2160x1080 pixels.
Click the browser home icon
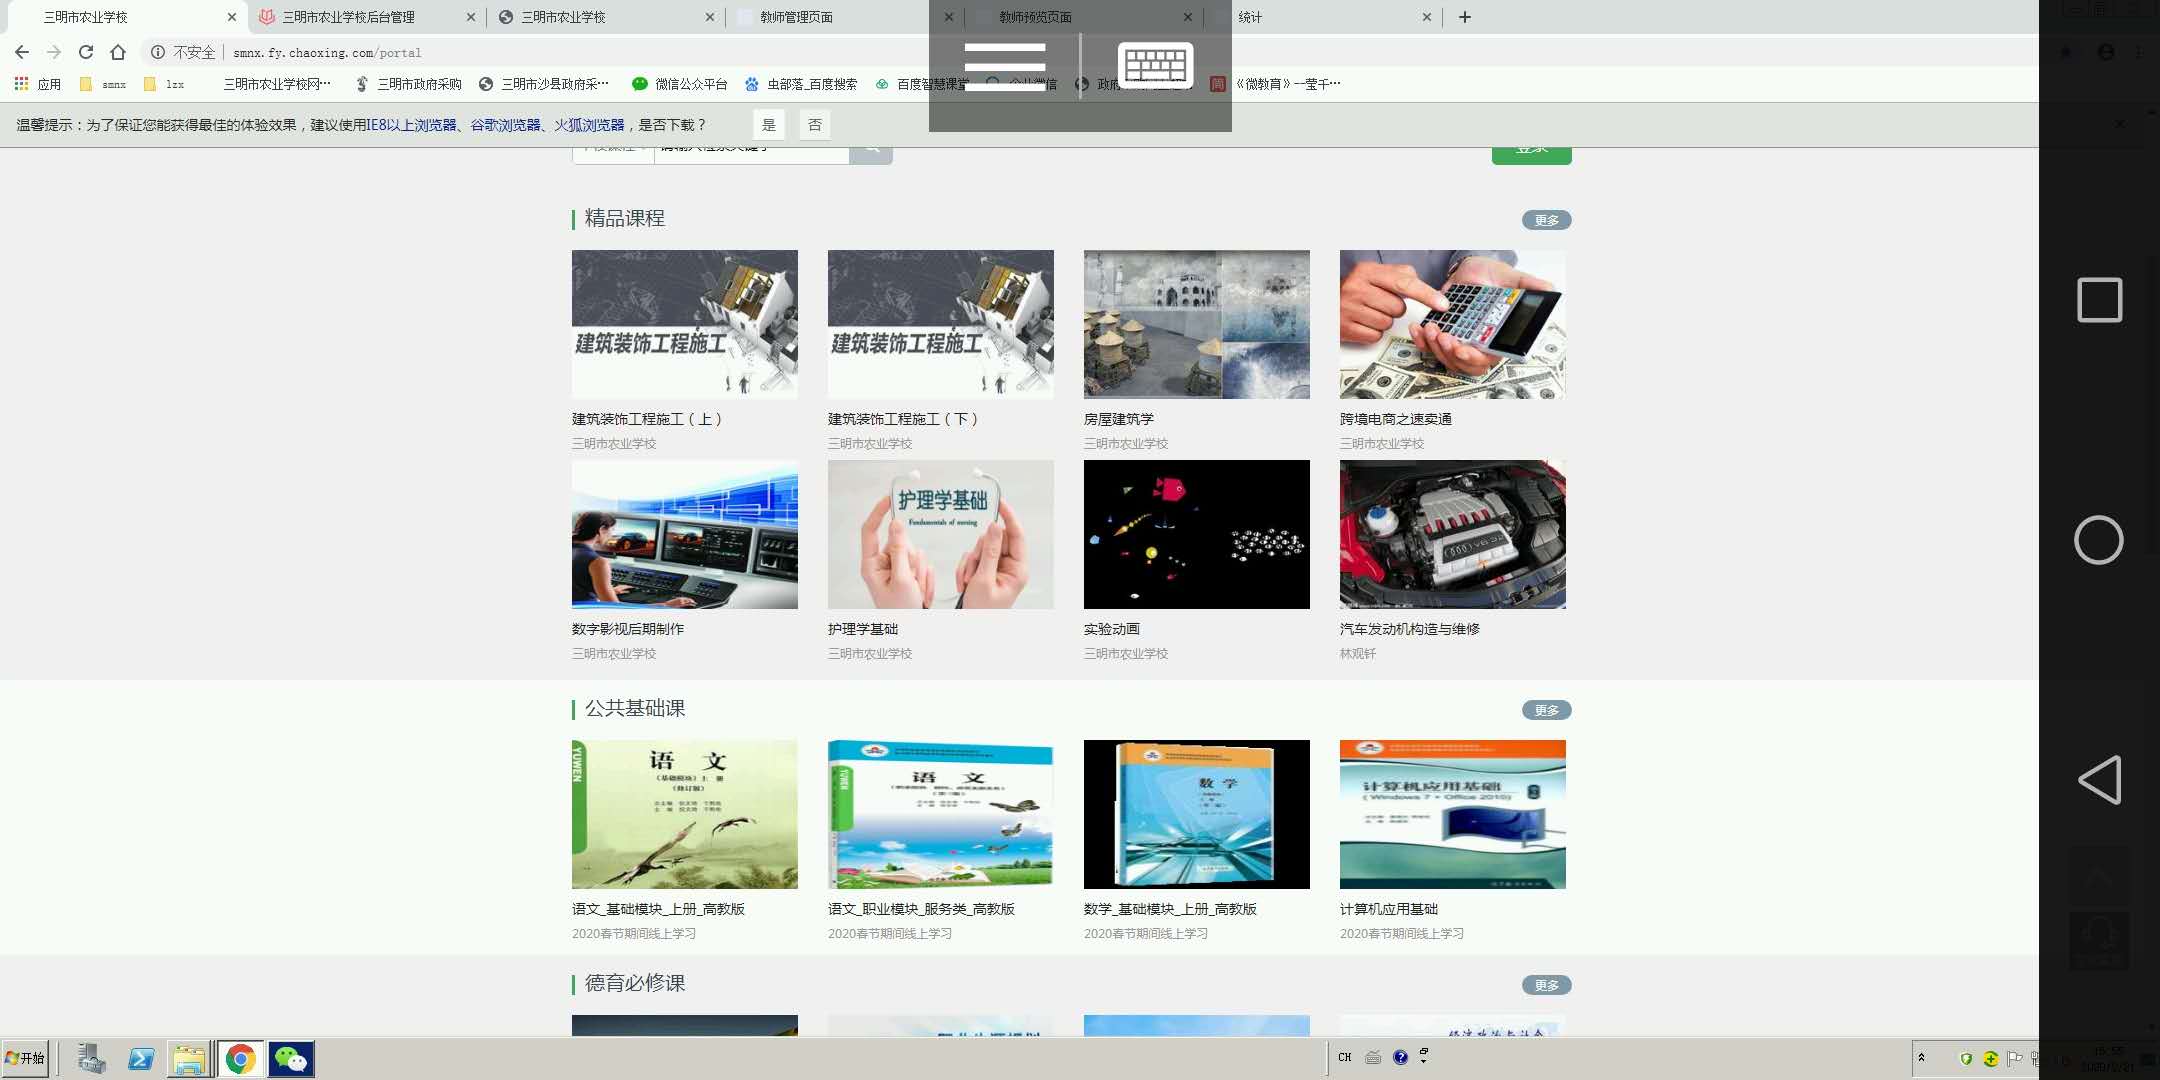coord(118,52)
